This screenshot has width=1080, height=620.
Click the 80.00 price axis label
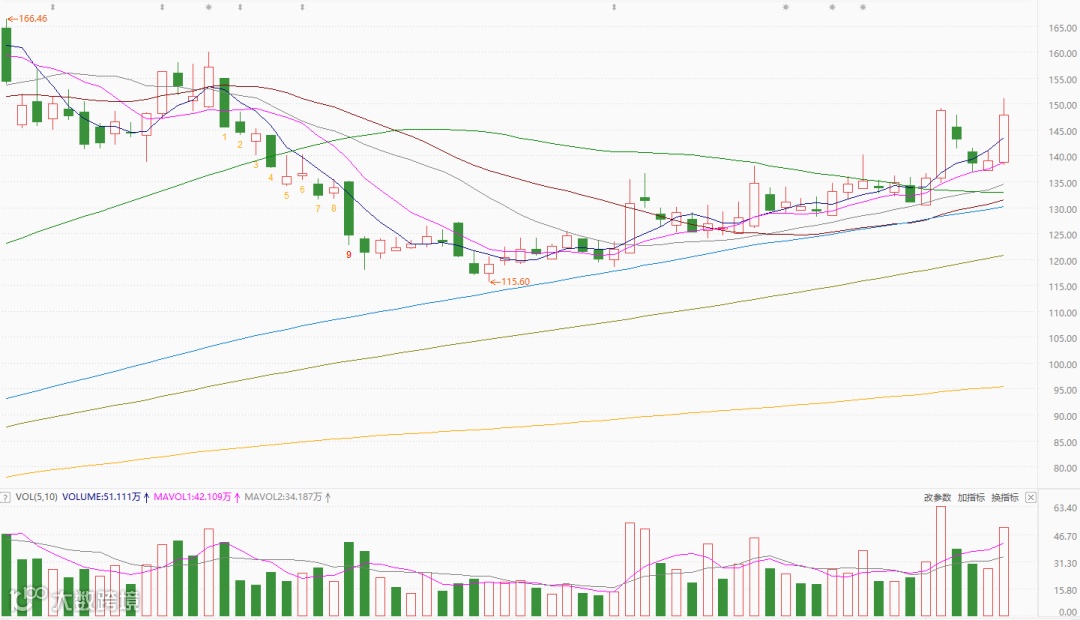pos(1065,468)
